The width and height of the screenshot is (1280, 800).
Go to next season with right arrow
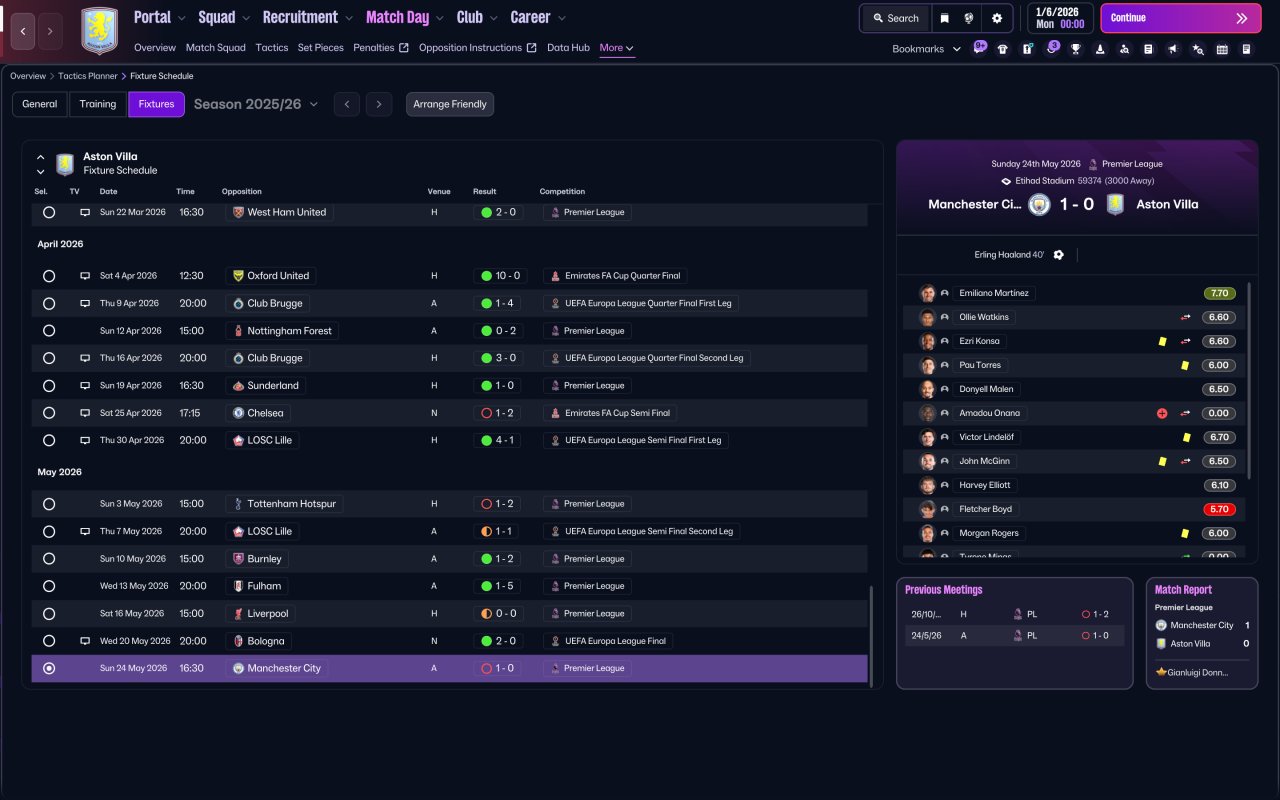[378, 104]
